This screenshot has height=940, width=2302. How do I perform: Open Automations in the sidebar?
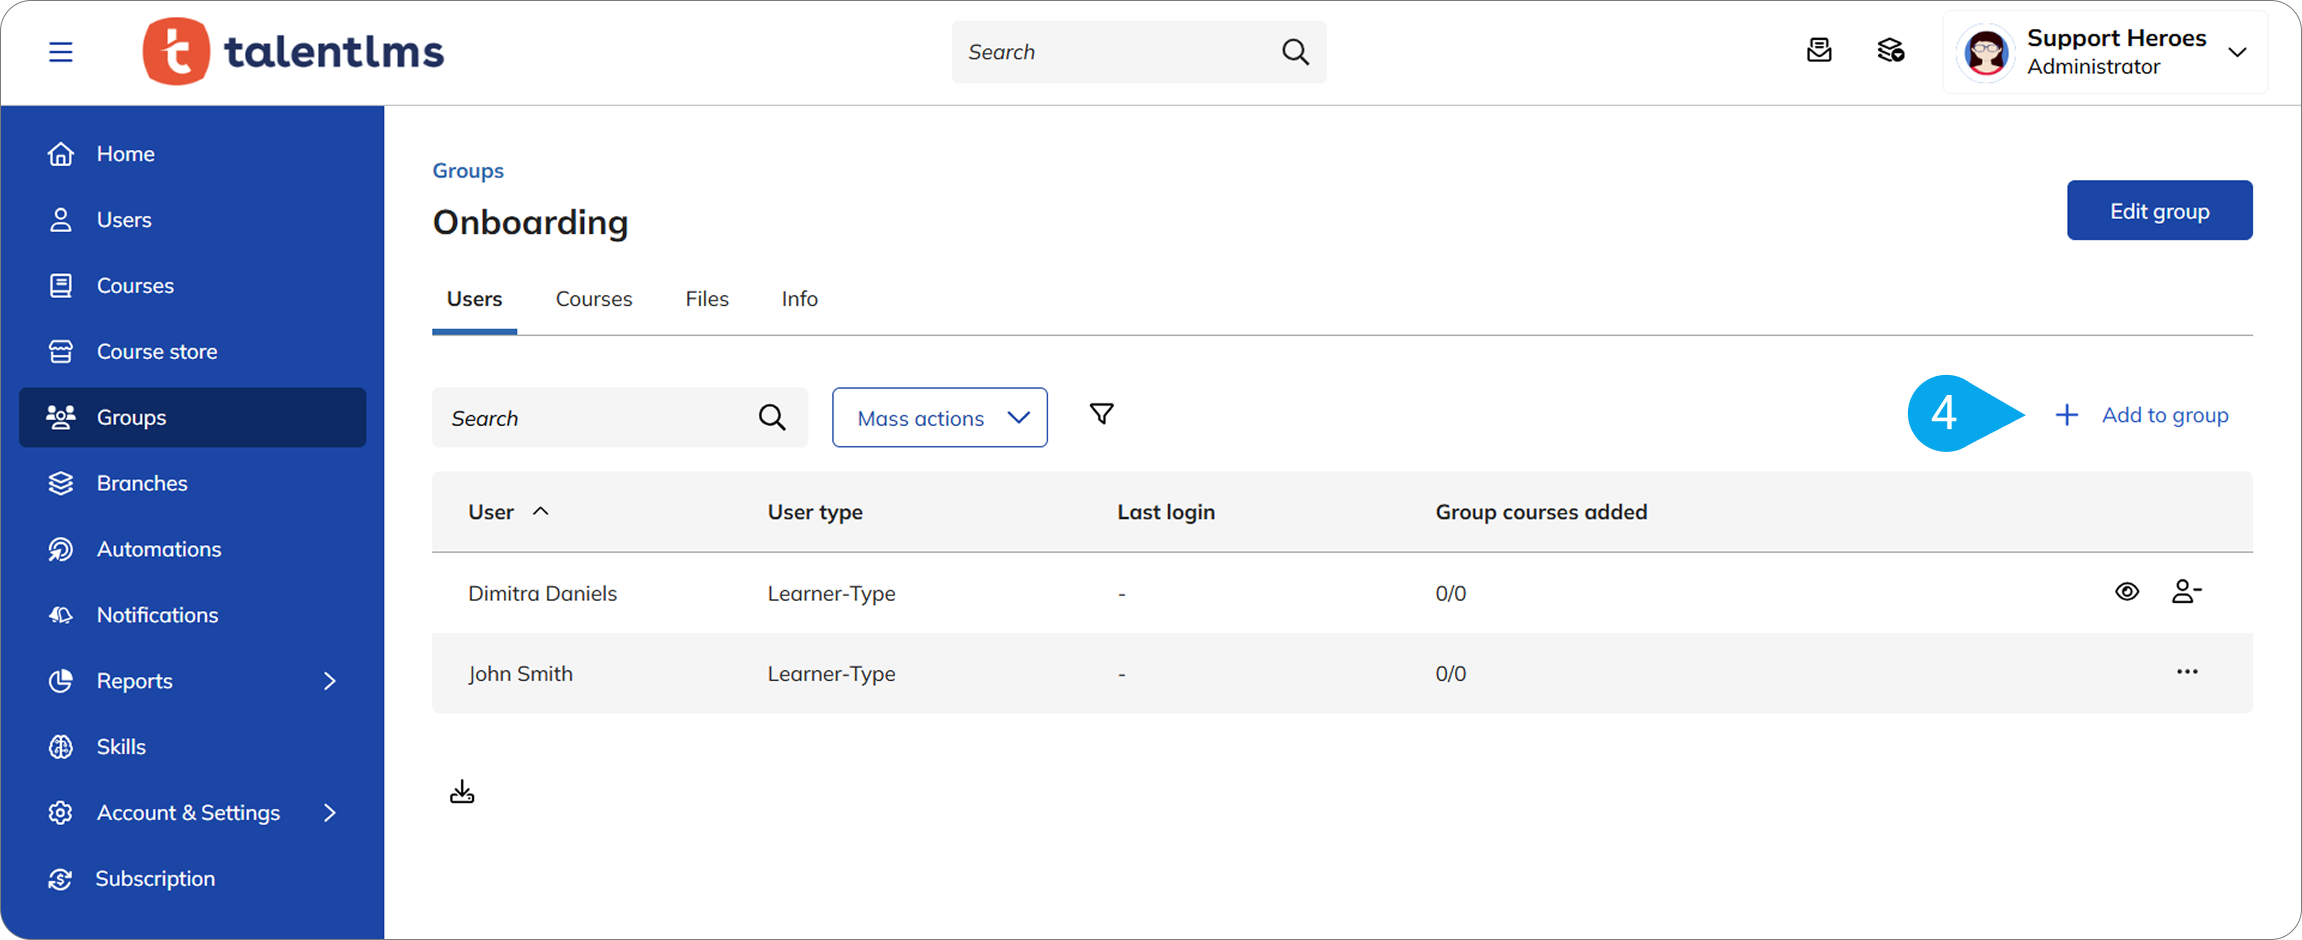pyautogui.click(x=159, y=549)
